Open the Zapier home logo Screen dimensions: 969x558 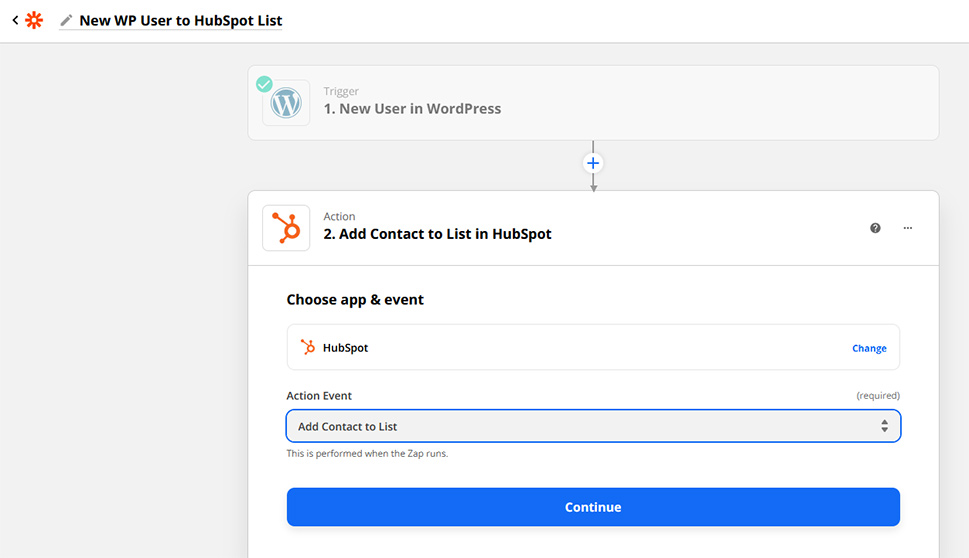(34, 20)
